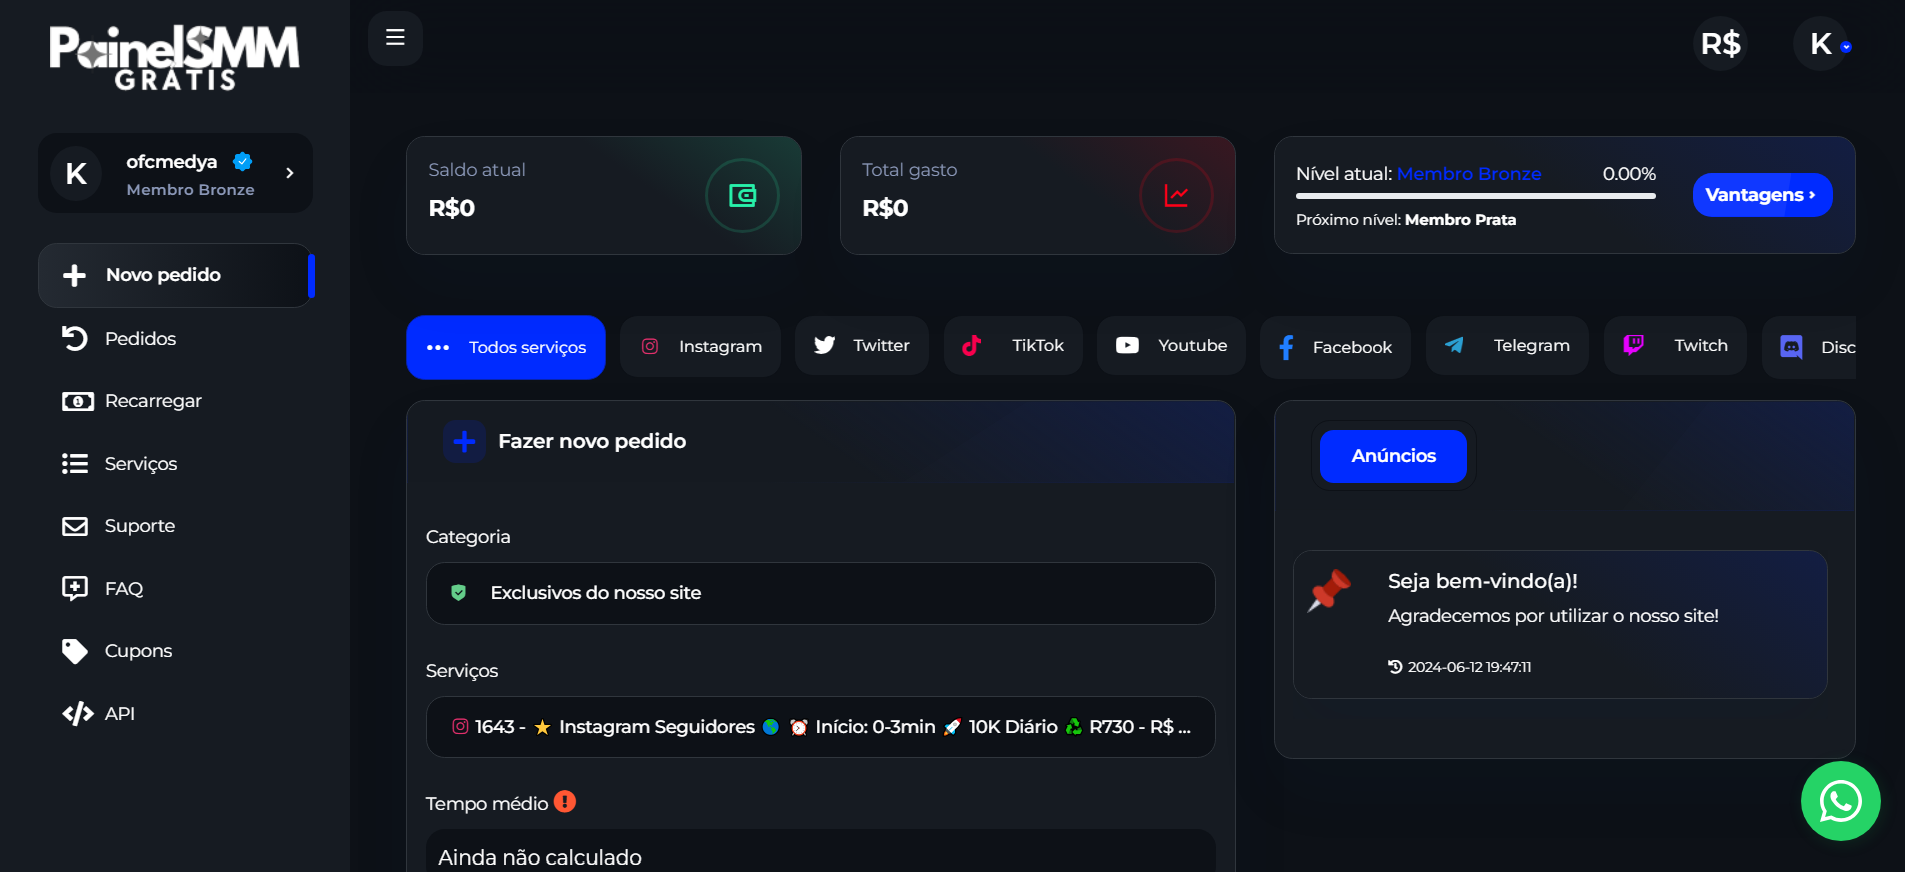
Task: Go to Pedidos in sidebar
Action: [140, 339]
